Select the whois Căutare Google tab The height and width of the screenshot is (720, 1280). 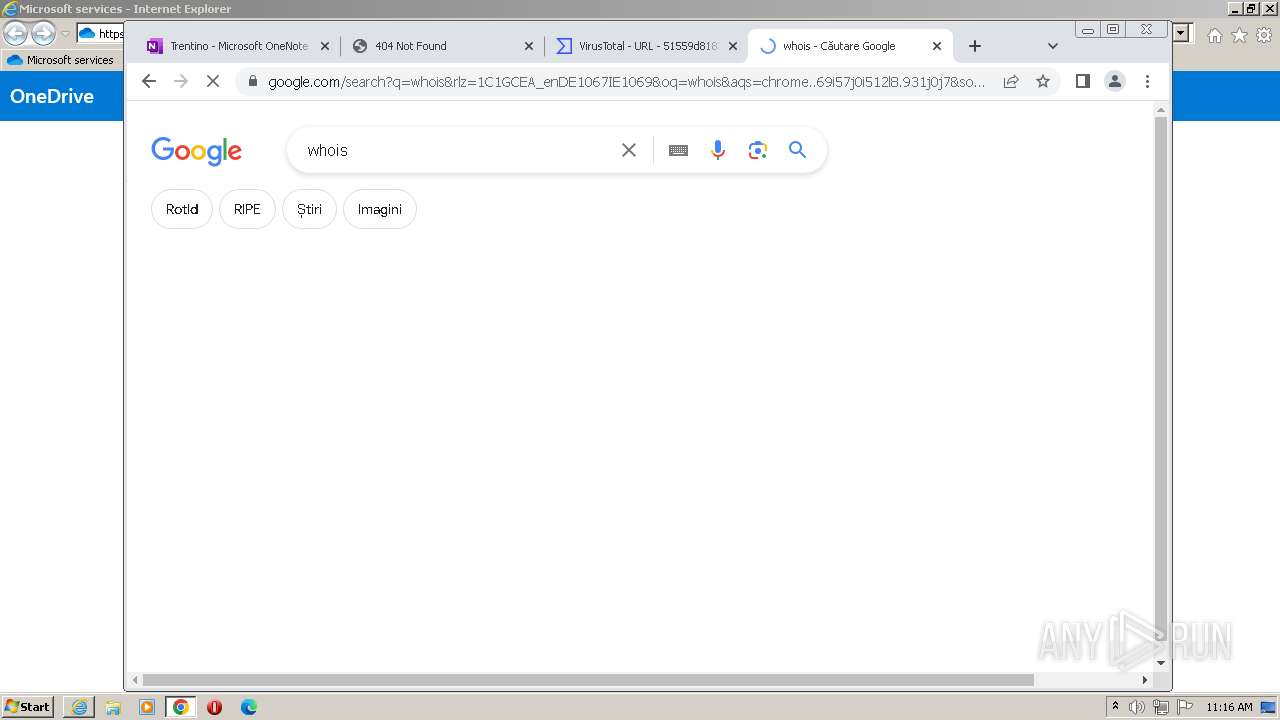tap(850, 46)
